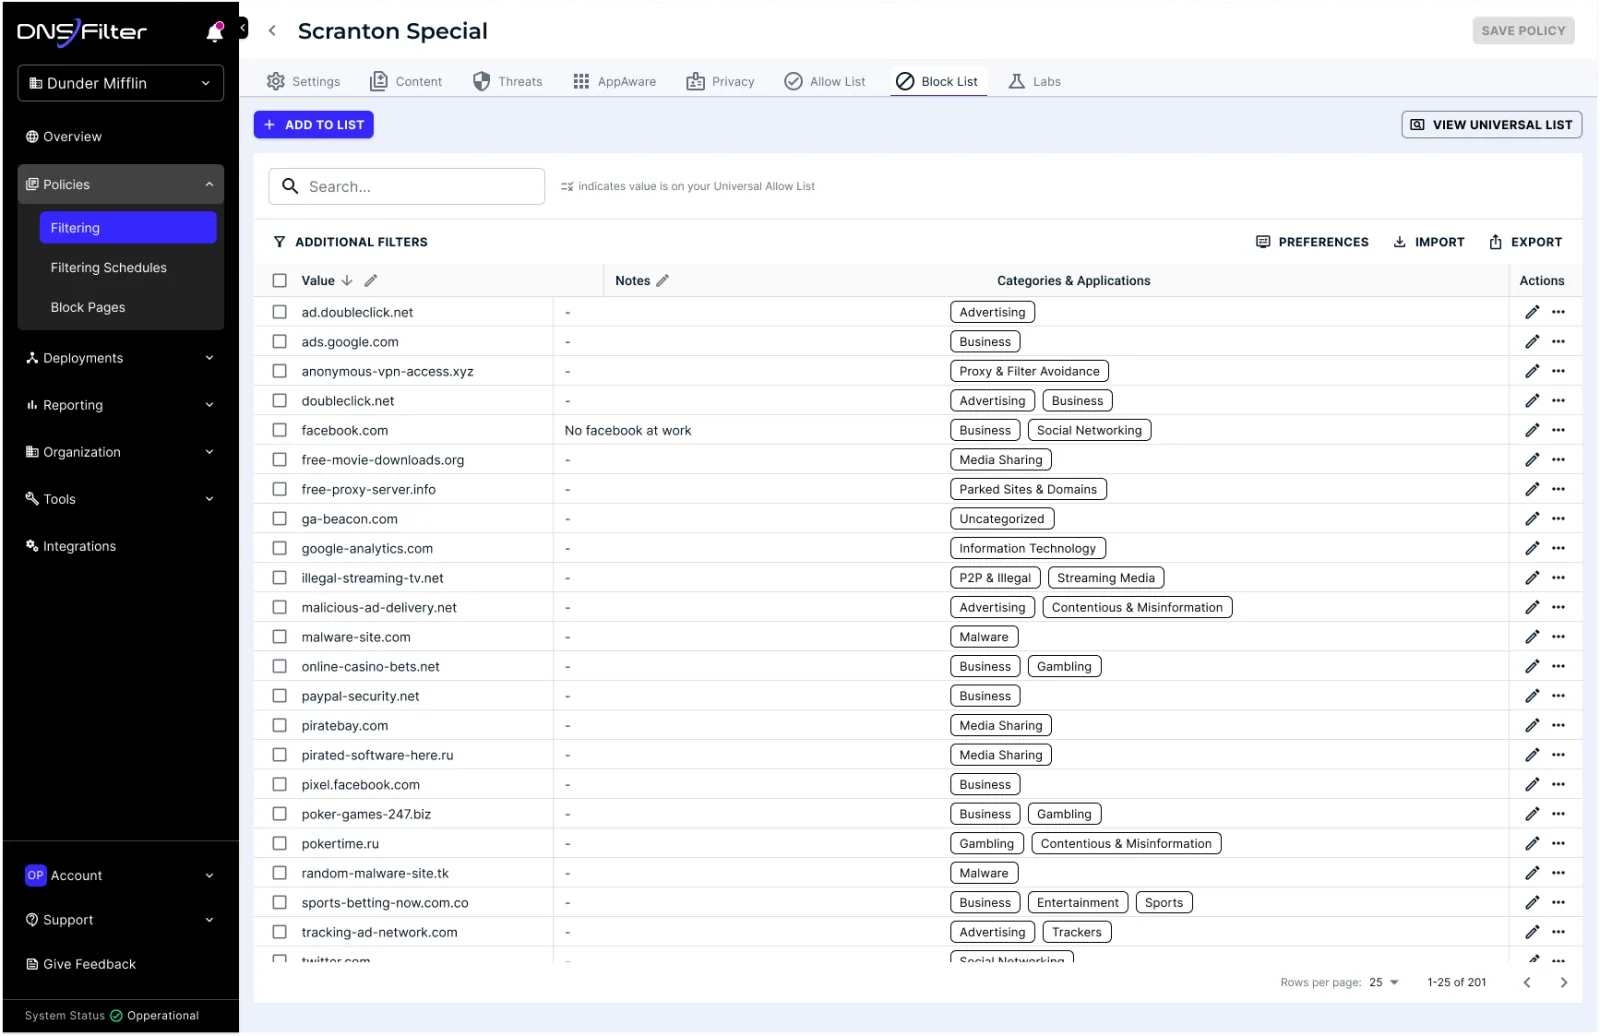
Task: Click the SAVE POLICY button
Action: (1523, 31)
